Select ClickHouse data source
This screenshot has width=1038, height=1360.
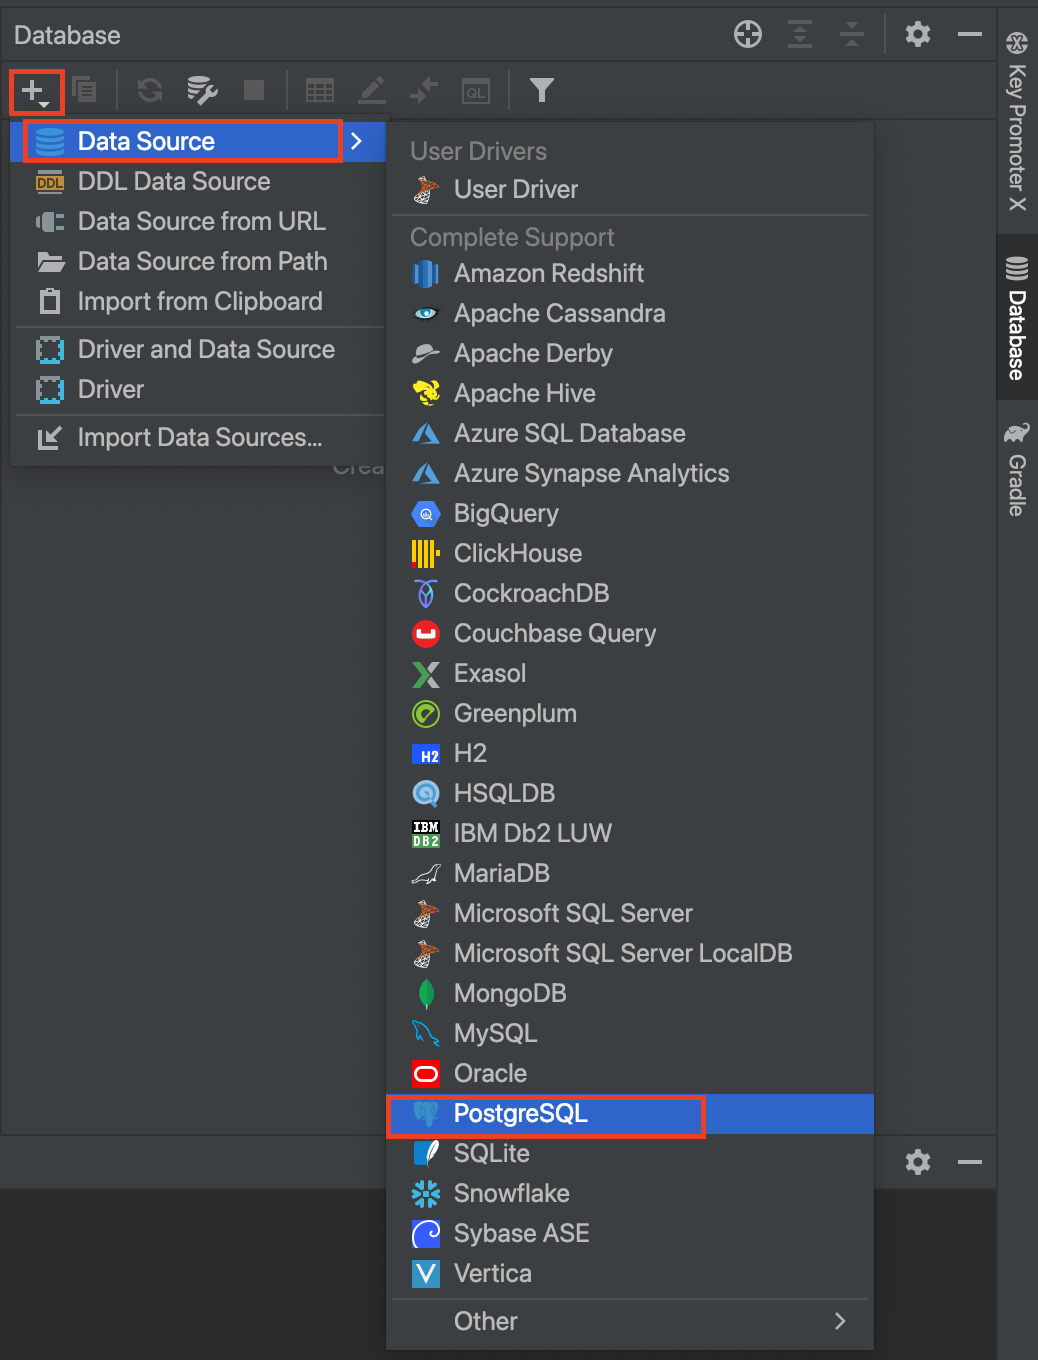630,553
